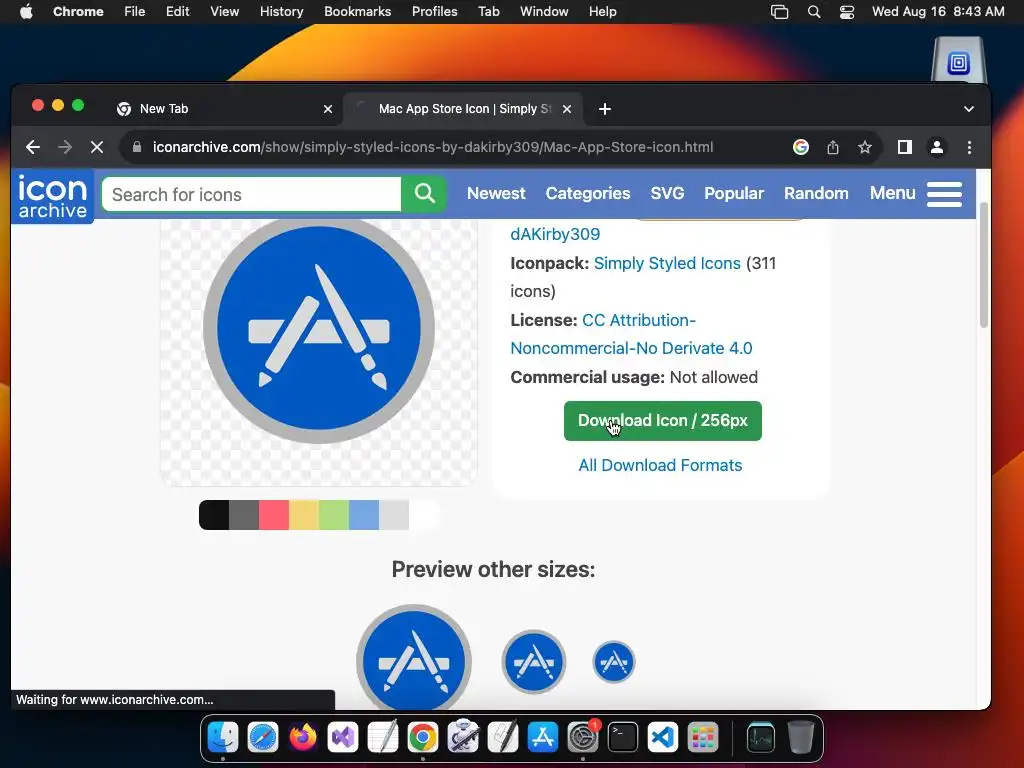Open Visual Studio Code from the Dock
1024x768 pixels.
[x=662, y=737]
